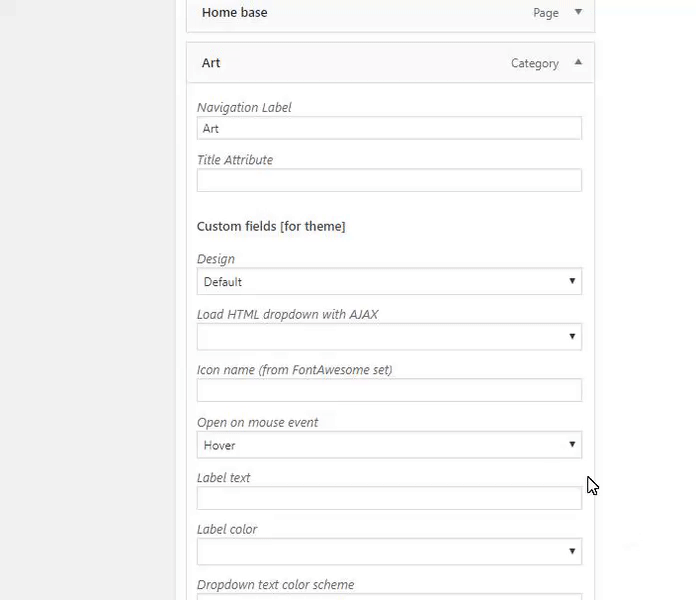Click the Icon name FontAwesome input field
Image resolution: width=696 pixels, height=600 pixels.
pyautogui.click(x=389, y=390)
